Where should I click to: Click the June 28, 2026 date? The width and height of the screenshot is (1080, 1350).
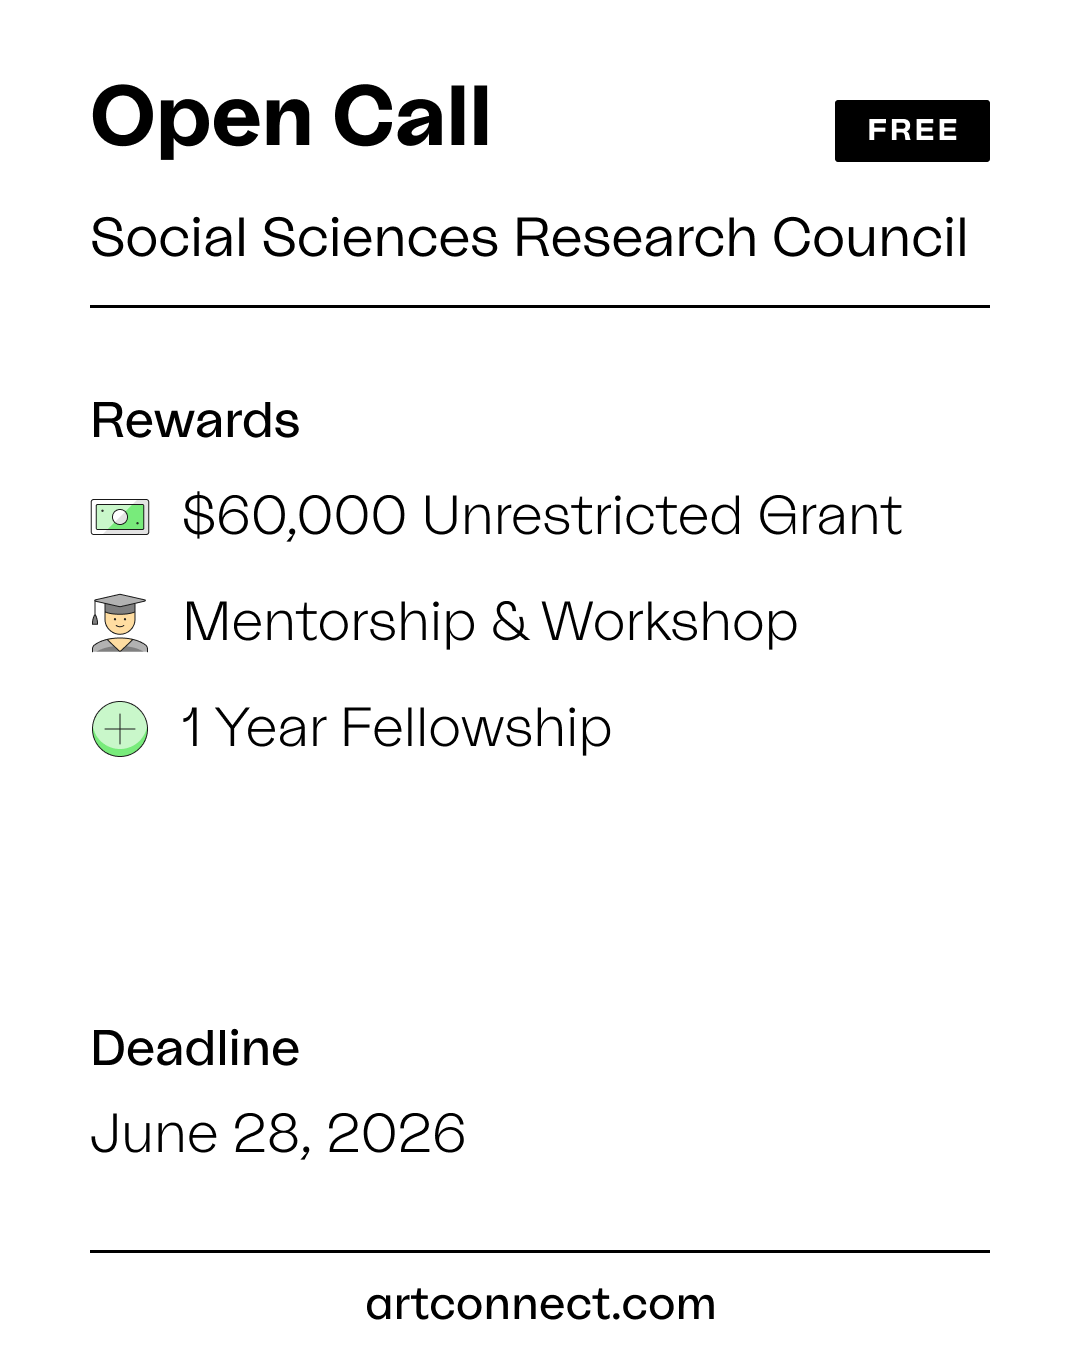pyautogui.click(x=278, y=1134)
